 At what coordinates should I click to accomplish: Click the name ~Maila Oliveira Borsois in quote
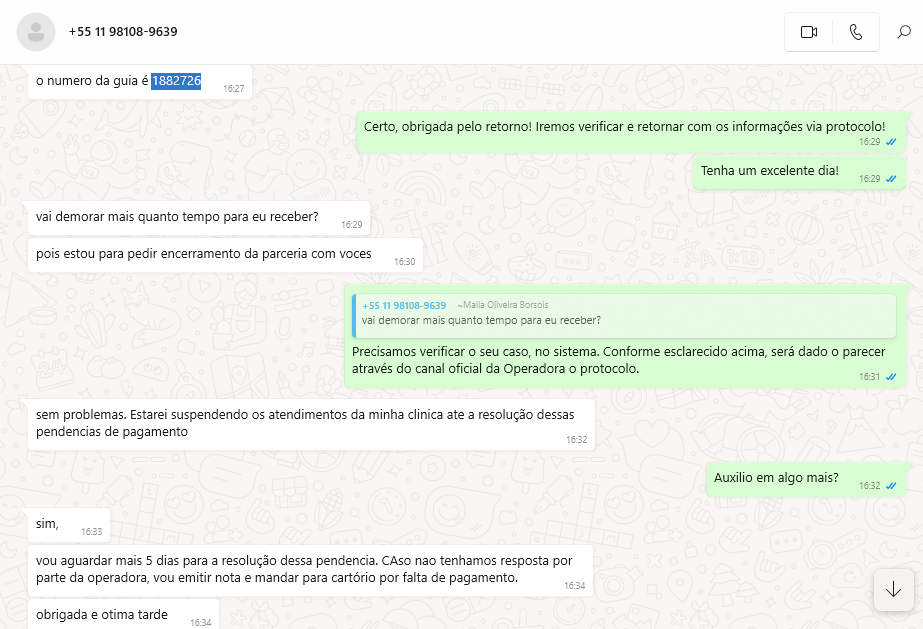coord(503,305)
